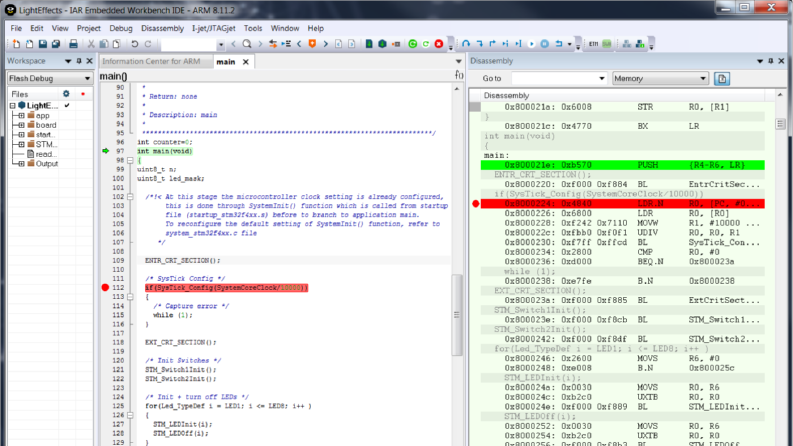
Task: Undo the last edit
Action: (135, 44)
